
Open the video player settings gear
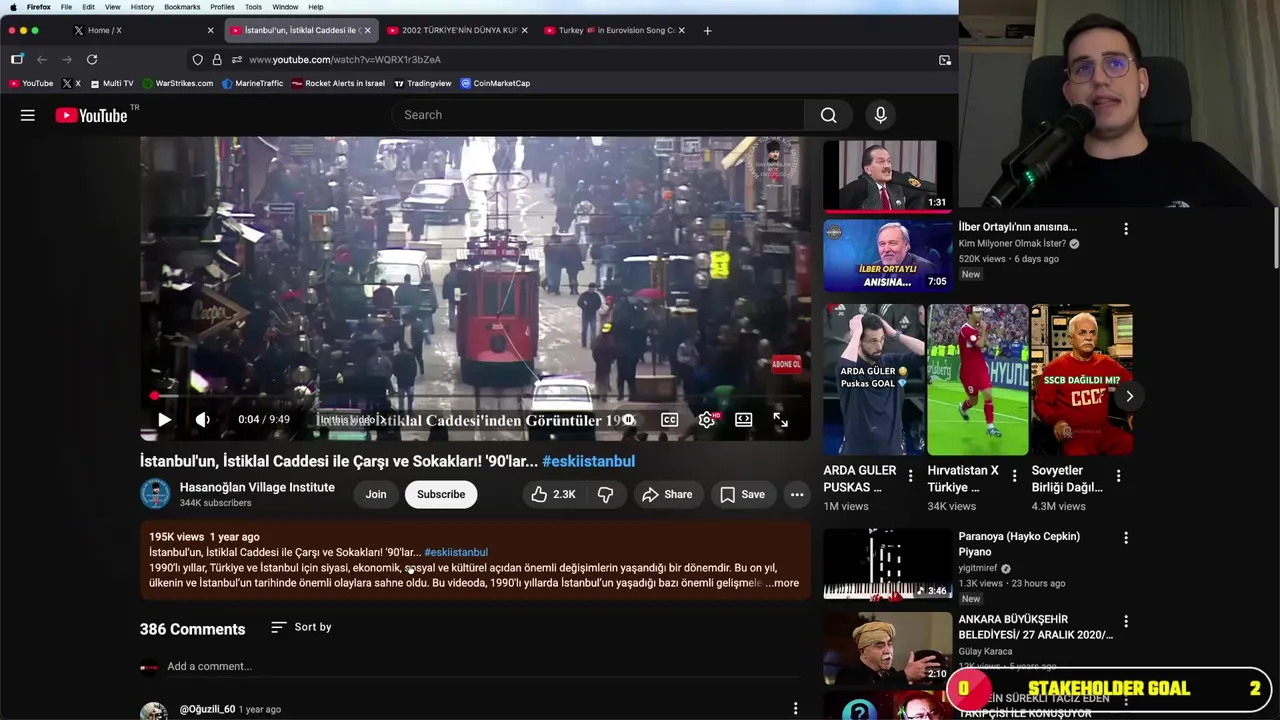pos(707,420)
